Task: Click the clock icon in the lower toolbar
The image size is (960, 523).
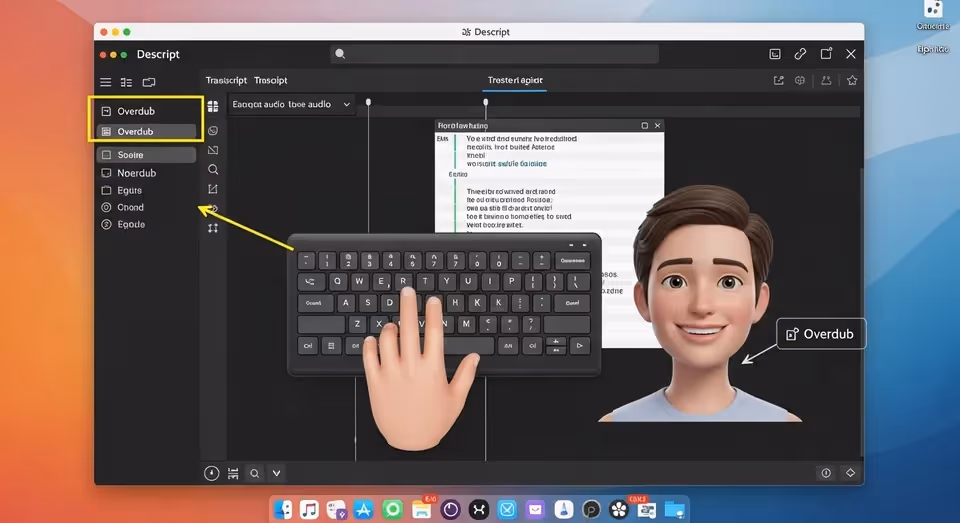Action: tap(211, 473)
